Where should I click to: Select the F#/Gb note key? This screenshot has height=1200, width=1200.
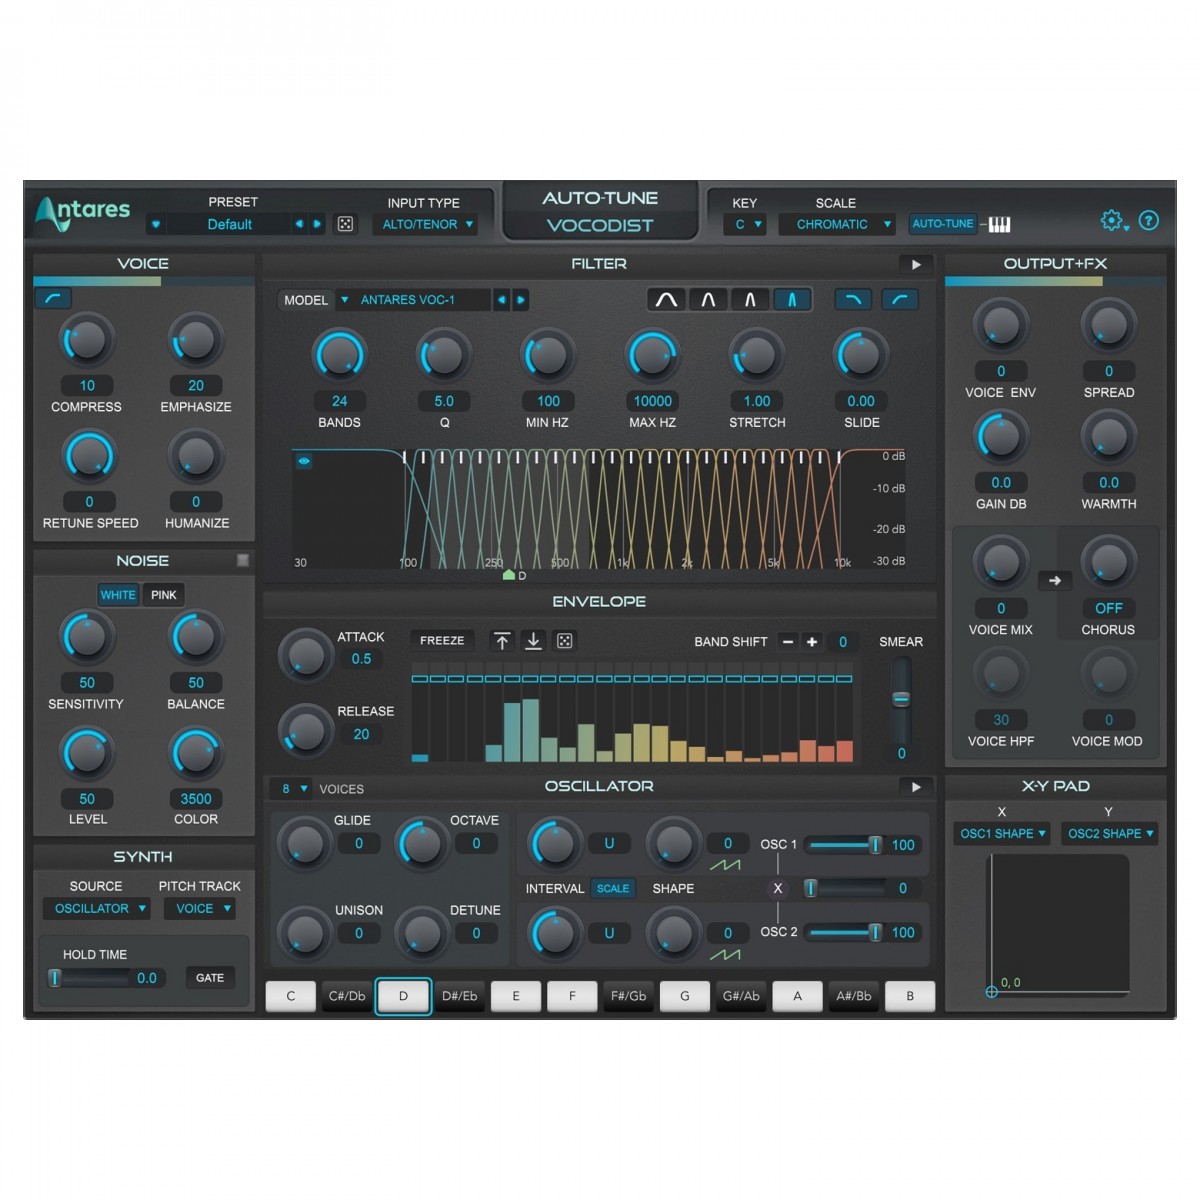coord(628,996)
